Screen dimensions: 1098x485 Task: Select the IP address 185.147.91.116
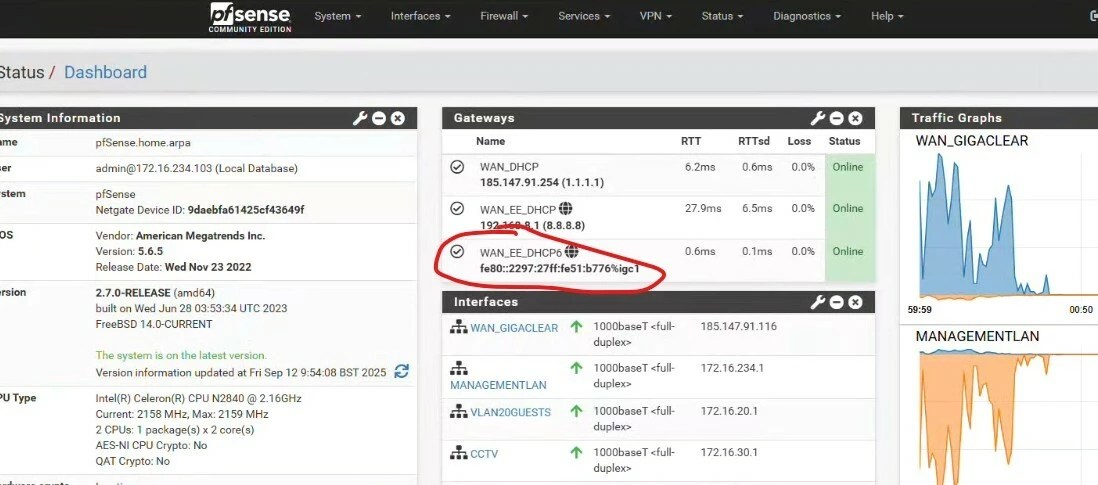739,327
